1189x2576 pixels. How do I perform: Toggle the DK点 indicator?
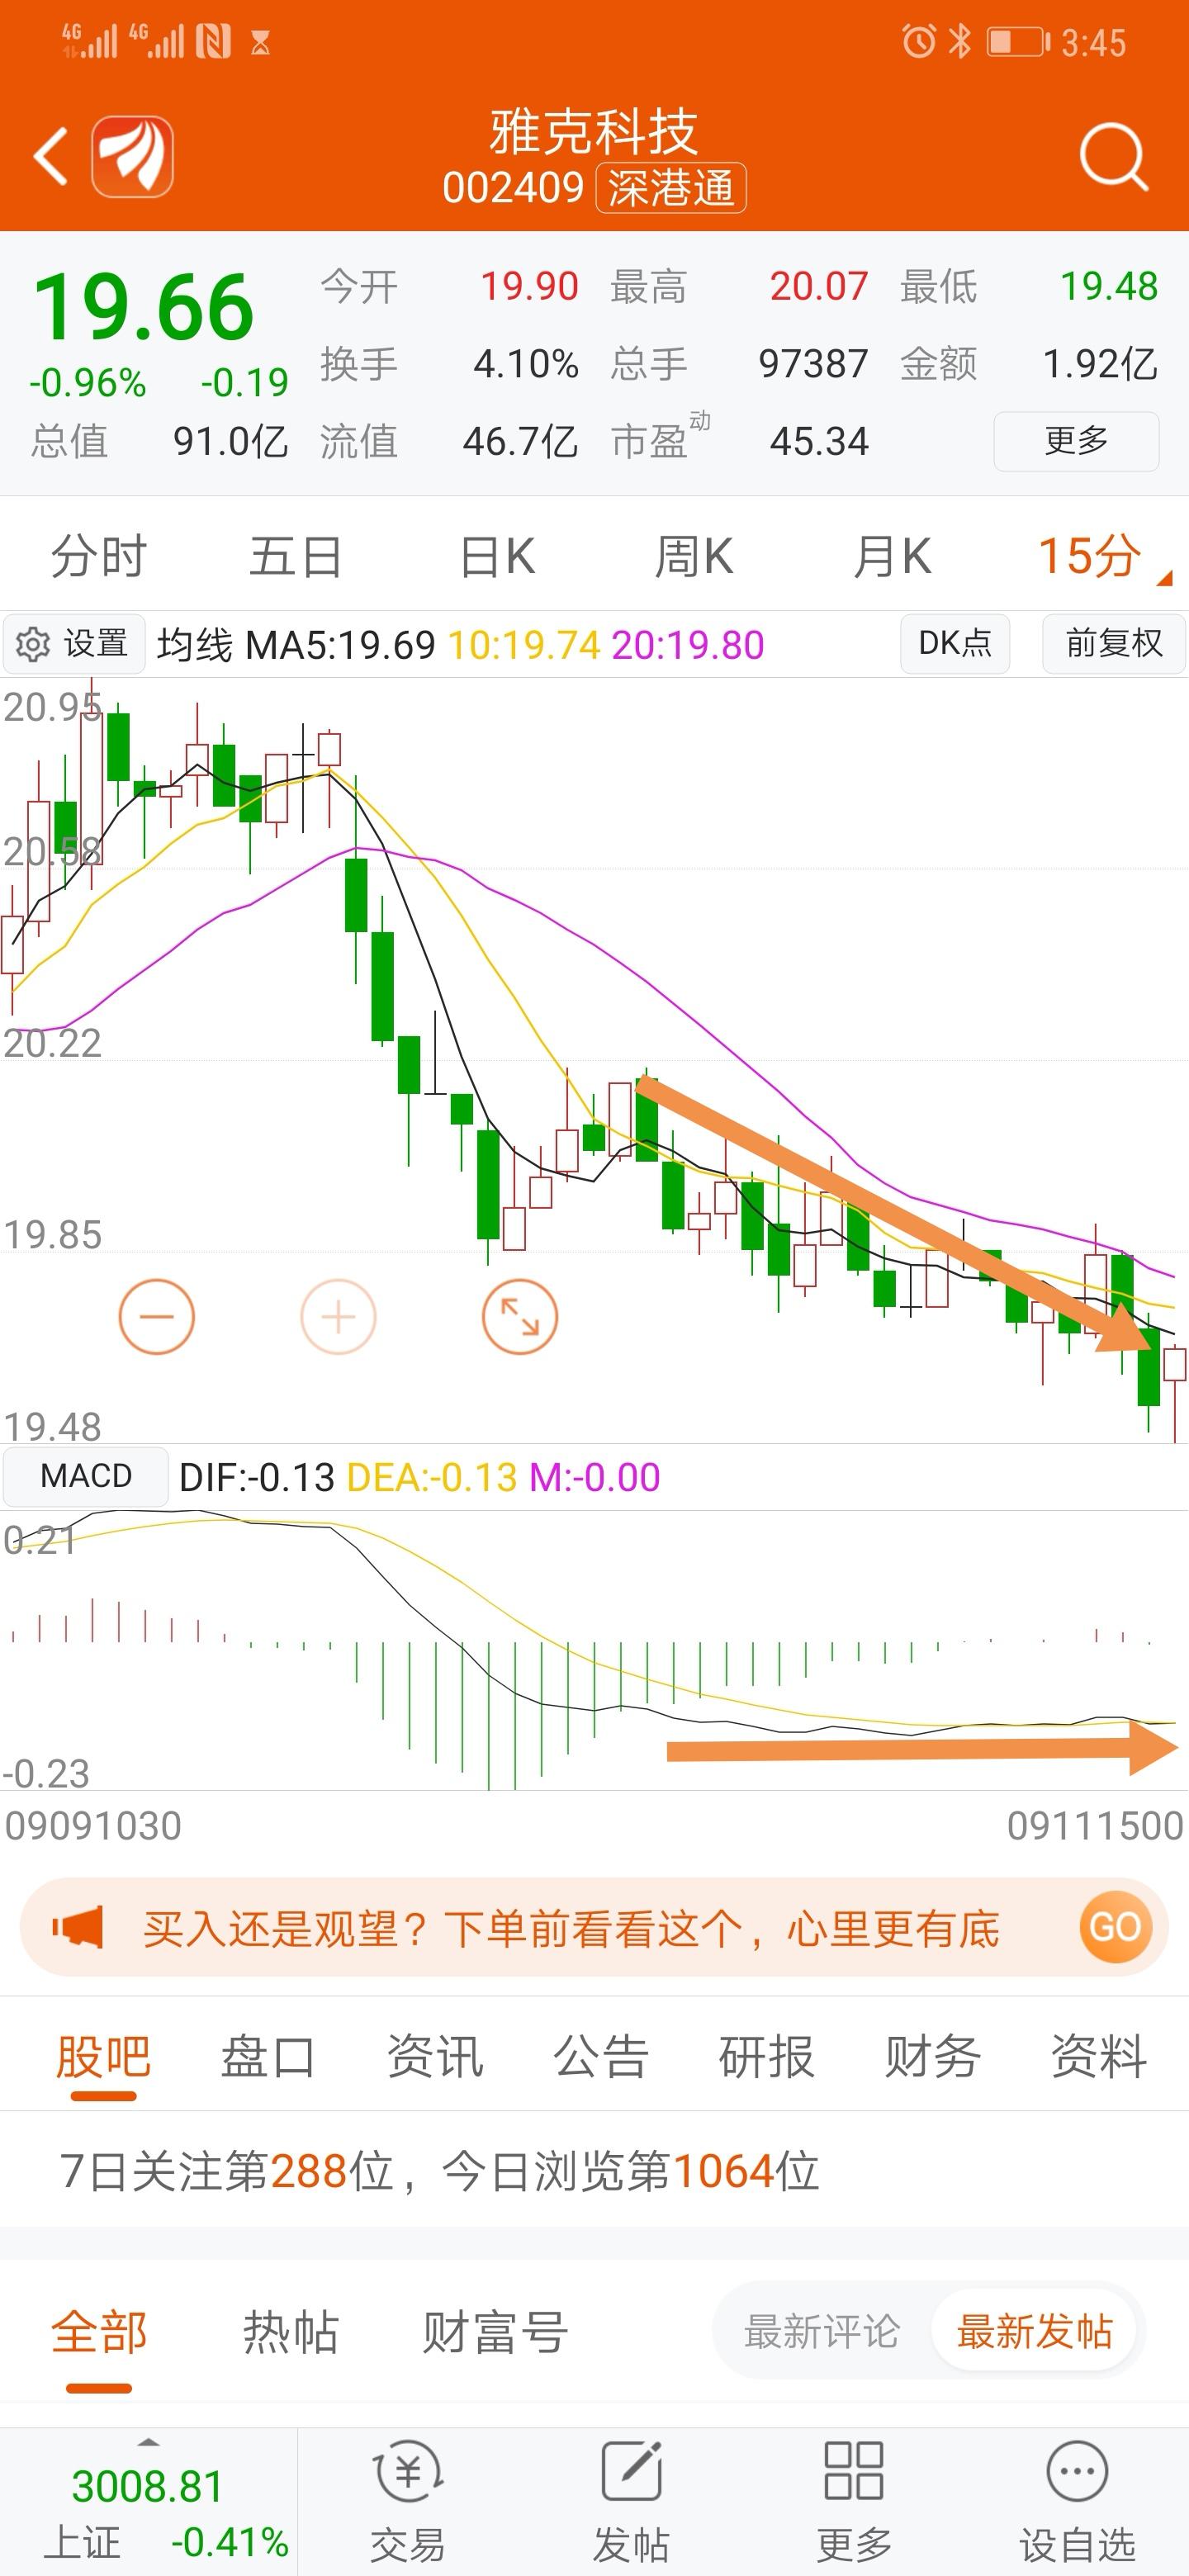click(955, 643)
